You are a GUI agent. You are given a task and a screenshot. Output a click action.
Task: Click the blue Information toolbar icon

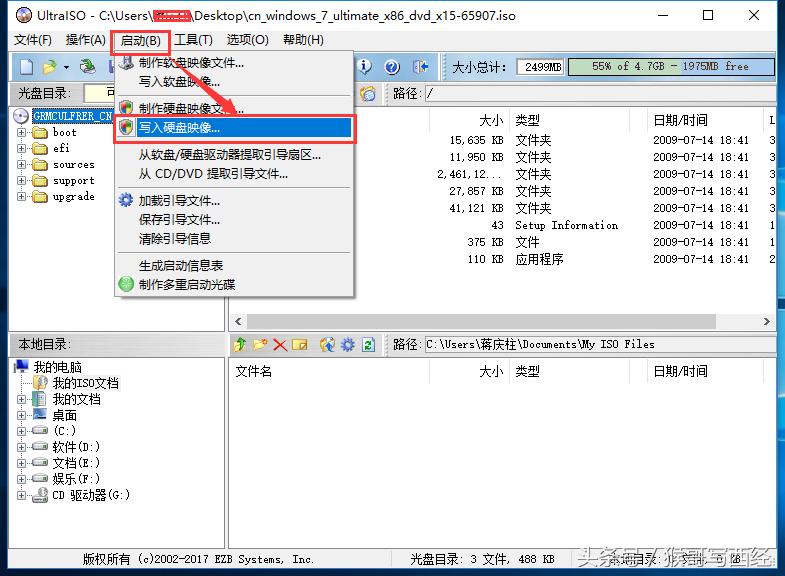tap(365, 67)
